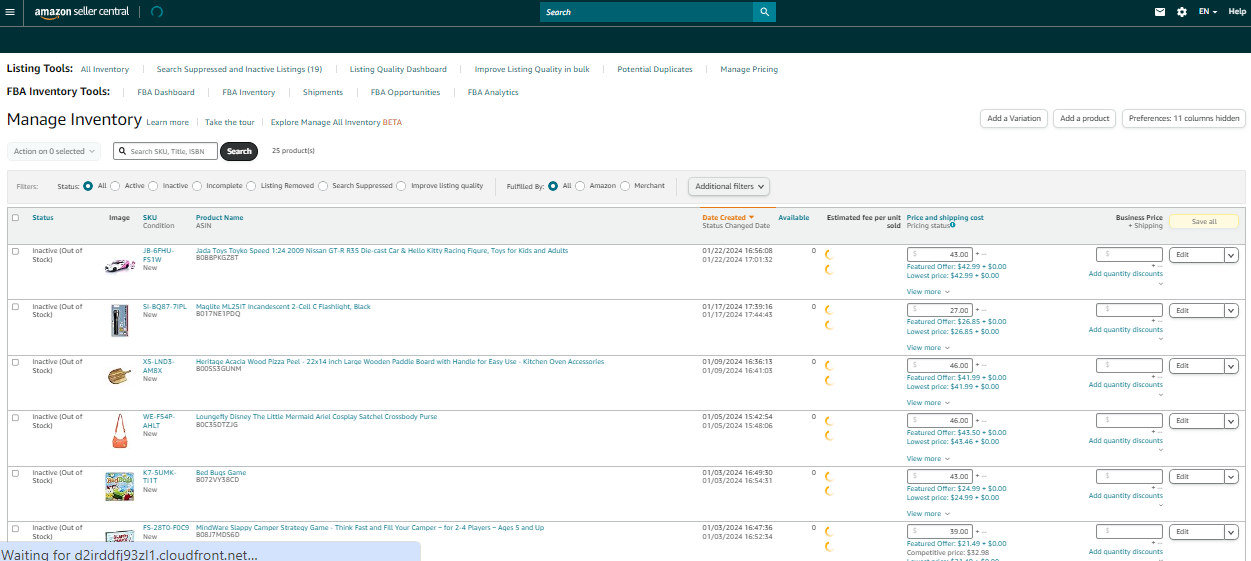This screenshot has height=561, width=1251.
Task: Click the Edit button for Bed Bugs Game row
Action: click(x=1196, y=477)
